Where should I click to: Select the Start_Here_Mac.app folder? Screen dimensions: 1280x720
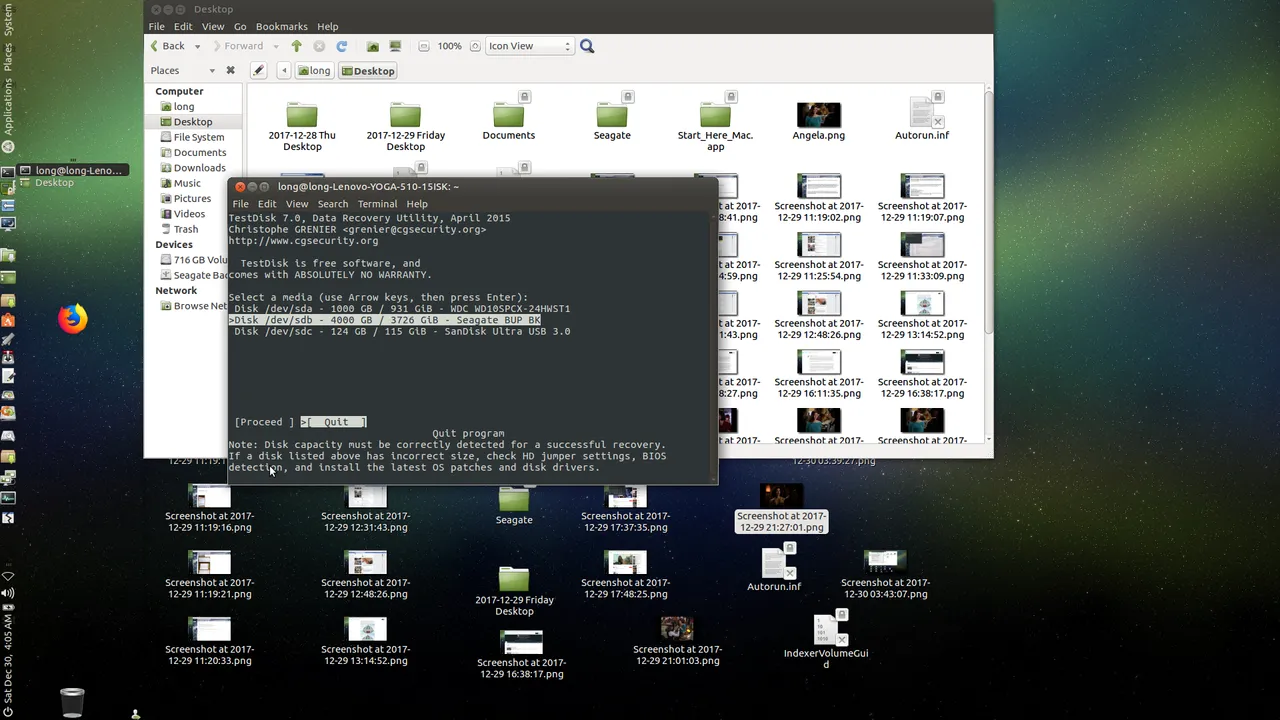[715, 127]
